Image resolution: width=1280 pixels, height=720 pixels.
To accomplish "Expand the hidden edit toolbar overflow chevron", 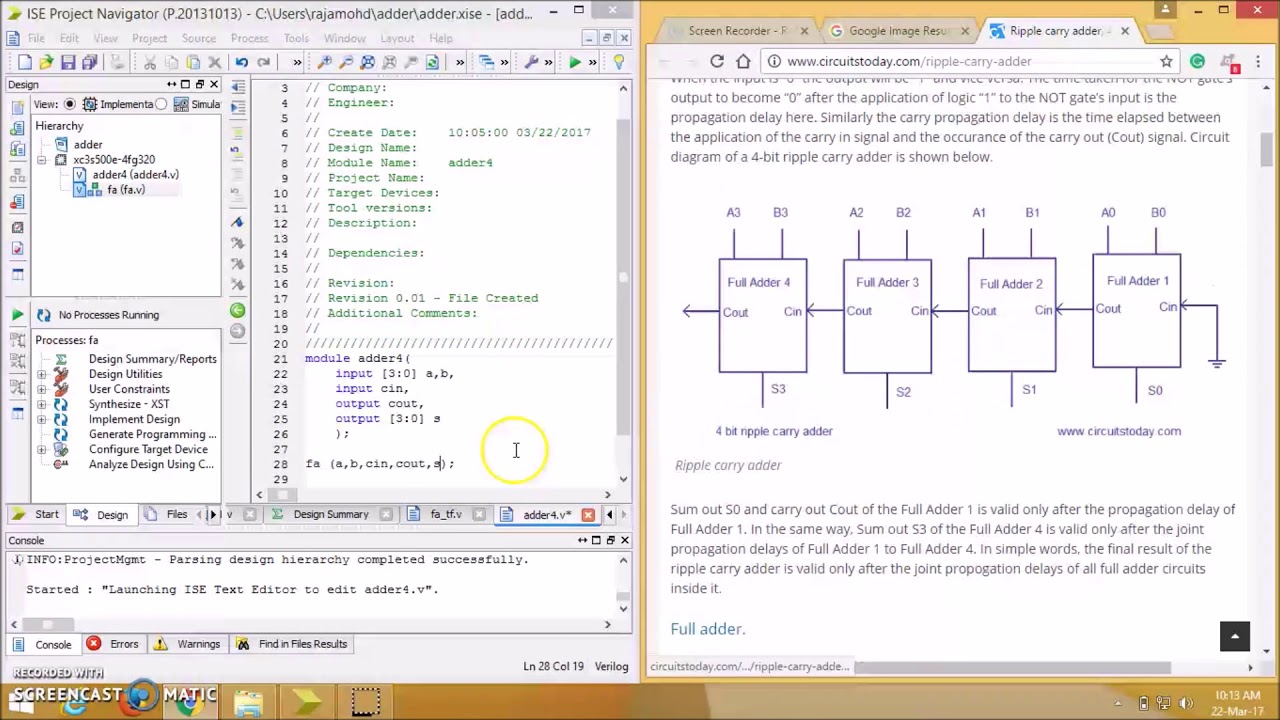I will point(297,62).
